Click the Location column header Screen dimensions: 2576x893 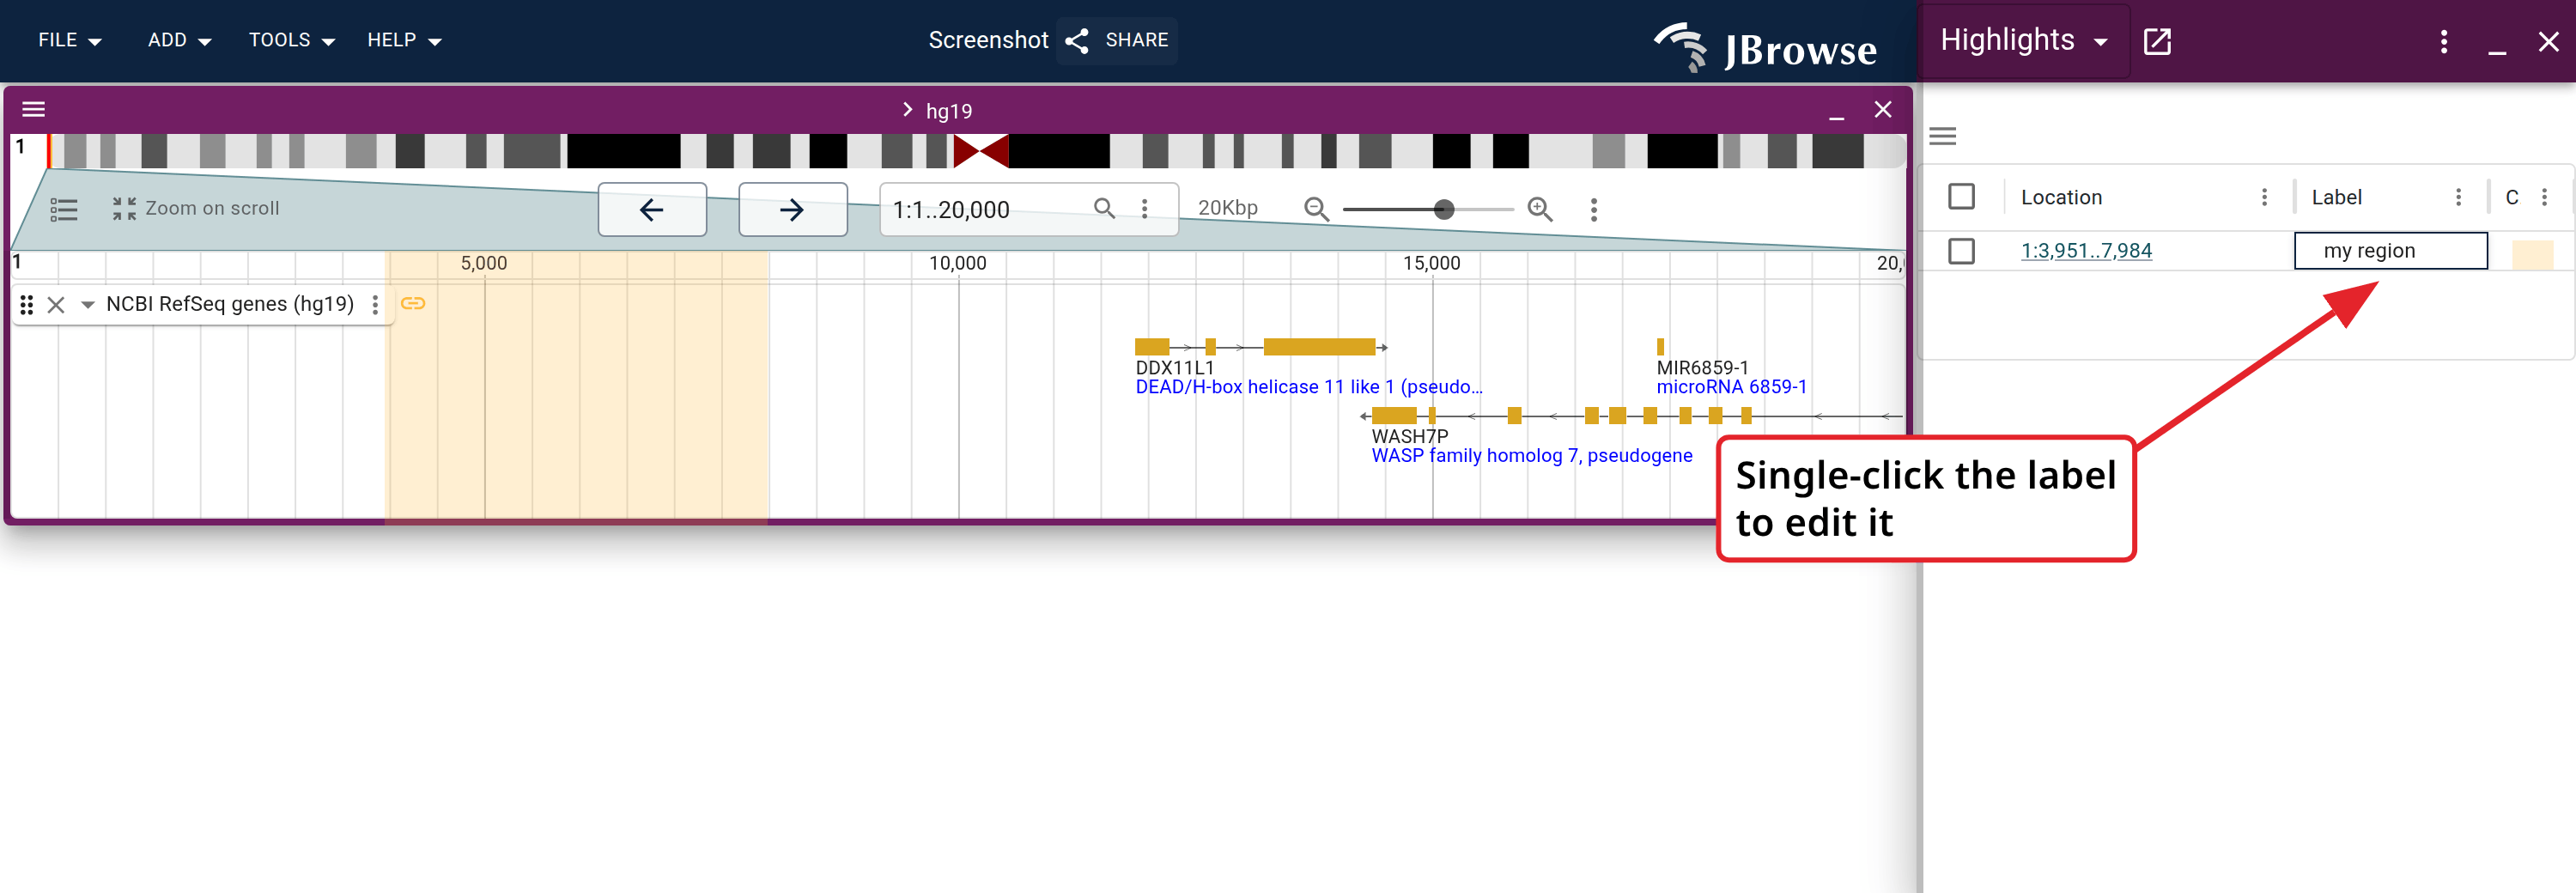point(2061,197)
